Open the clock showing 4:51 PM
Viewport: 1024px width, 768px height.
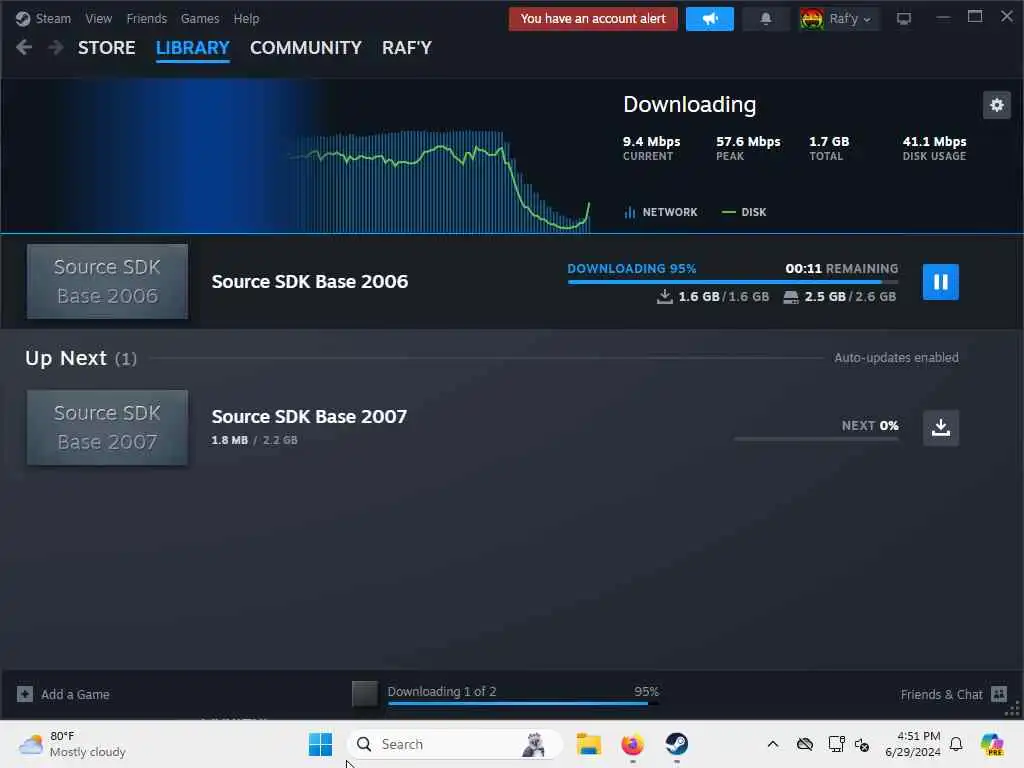(x=913, y=744)
